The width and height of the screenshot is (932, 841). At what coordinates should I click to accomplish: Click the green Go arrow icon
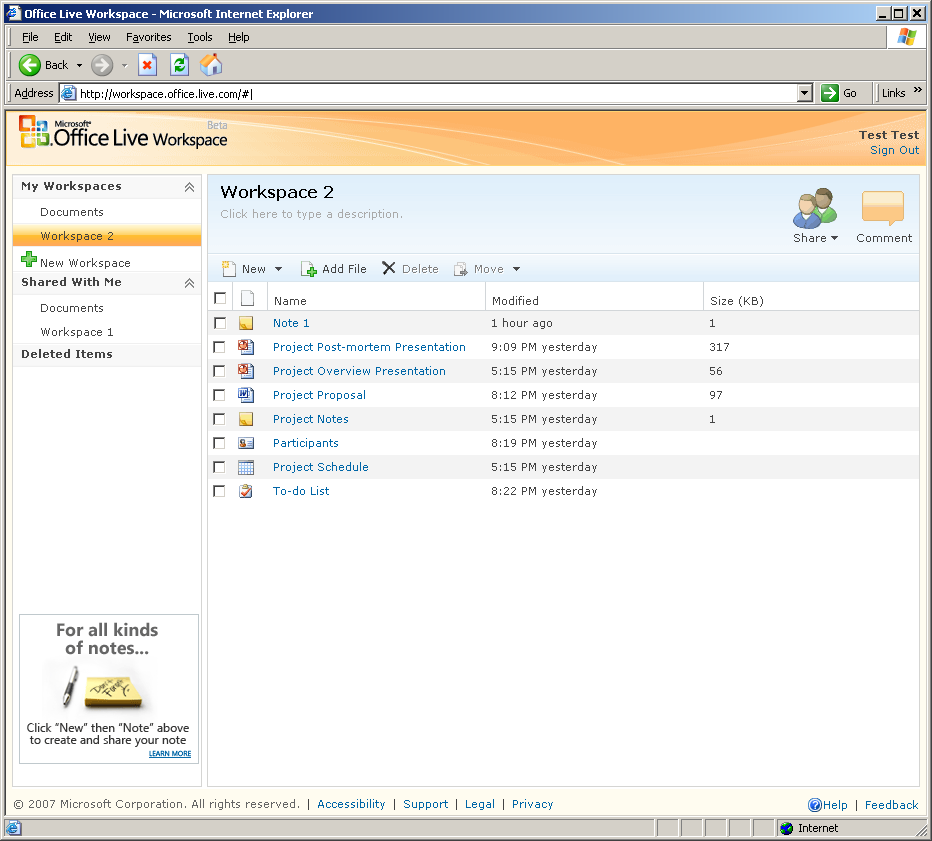pos(829,93)
